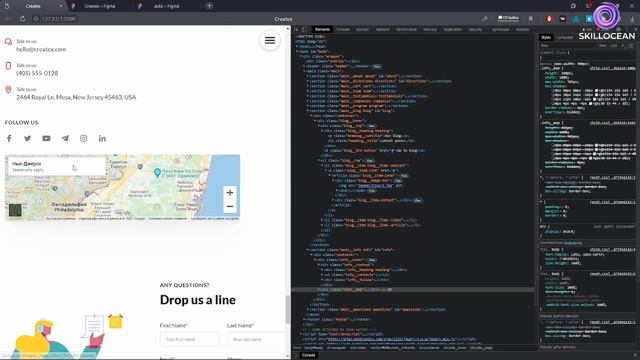The height and width of the screenshot is (360, 640).
Task: Expand the main__team section node
Action: pyautogui.click(x=308, y=91)
